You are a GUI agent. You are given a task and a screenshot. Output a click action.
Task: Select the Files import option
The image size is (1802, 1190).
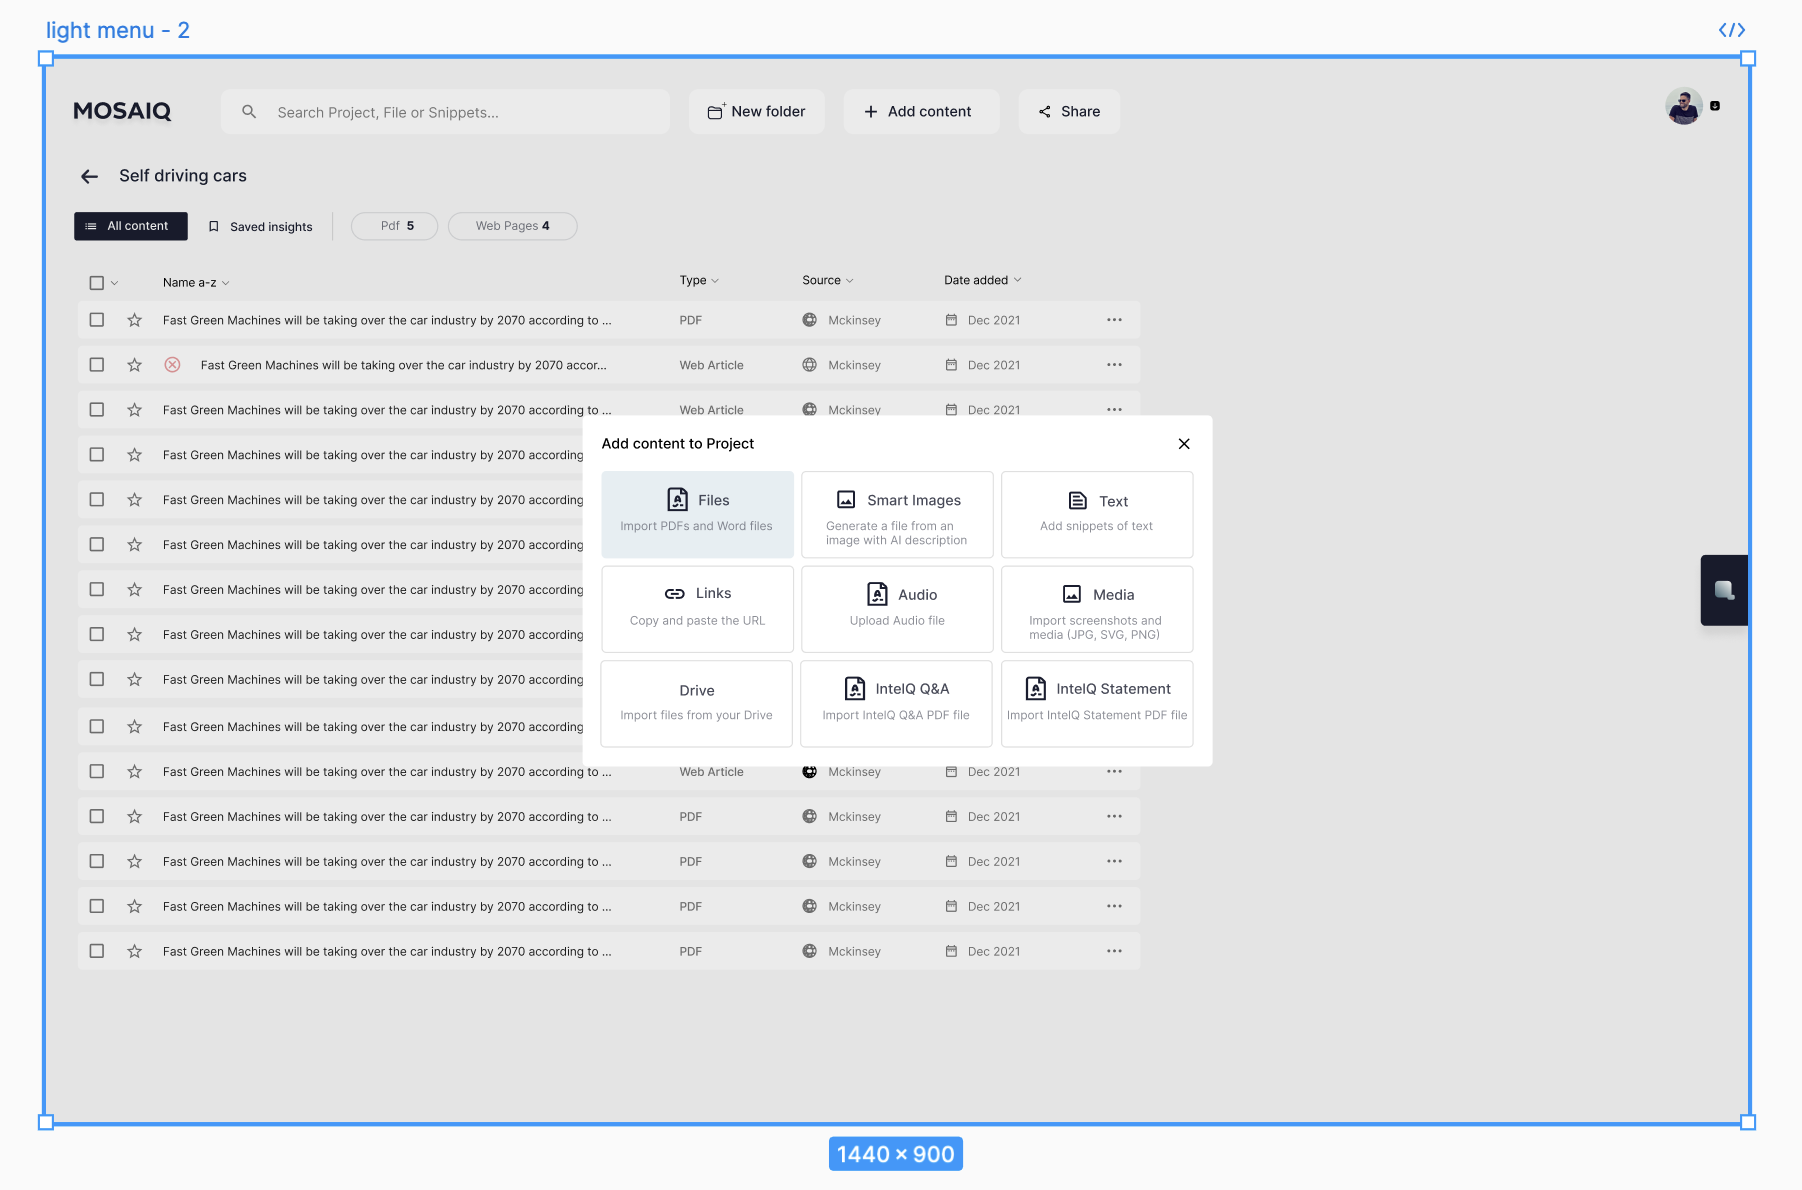point(696,514)
